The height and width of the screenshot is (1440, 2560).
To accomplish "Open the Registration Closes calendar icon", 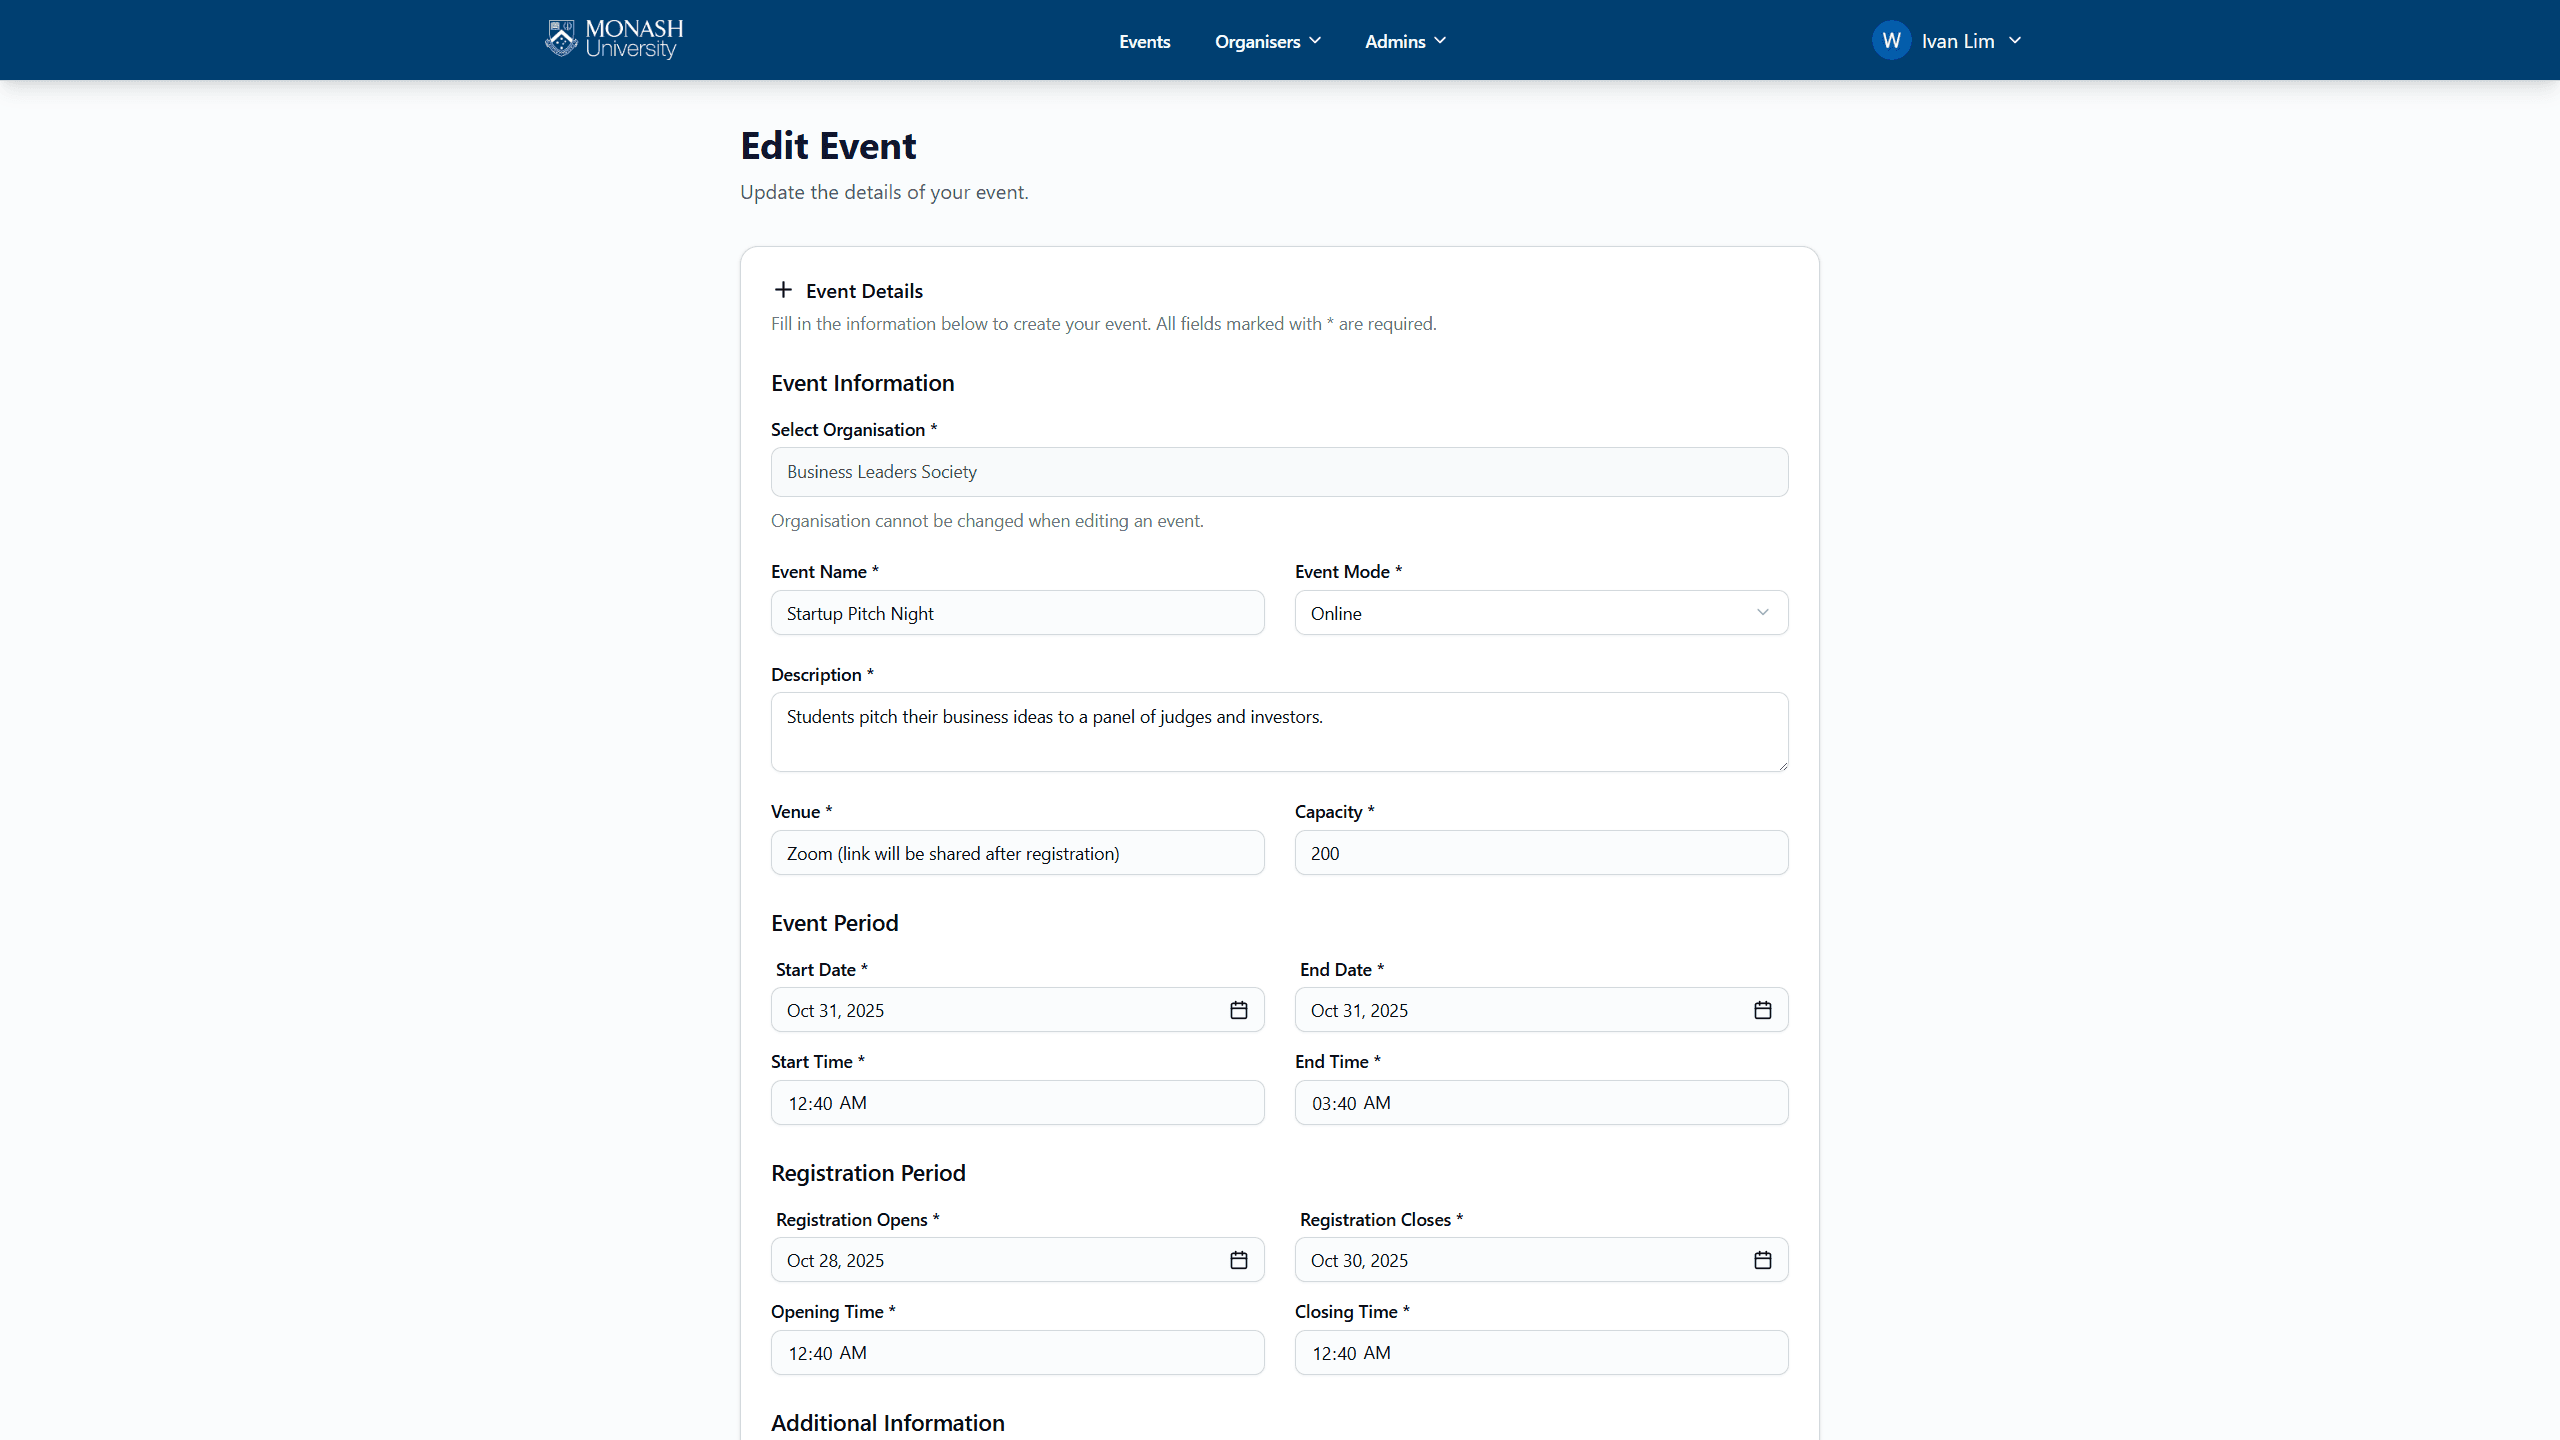I will 1762,1260.
